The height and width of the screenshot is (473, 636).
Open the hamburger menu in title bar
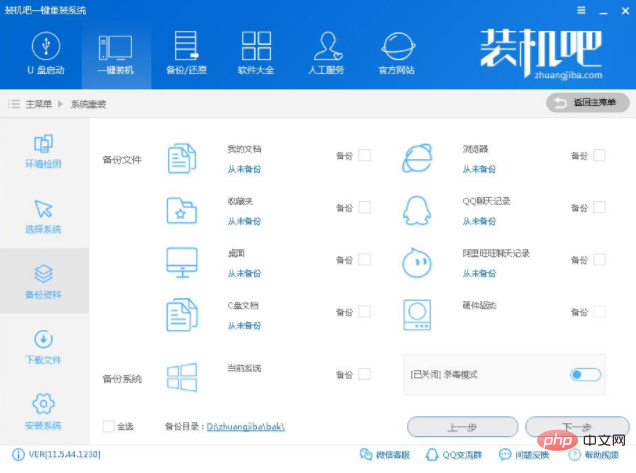pos(581,11)
